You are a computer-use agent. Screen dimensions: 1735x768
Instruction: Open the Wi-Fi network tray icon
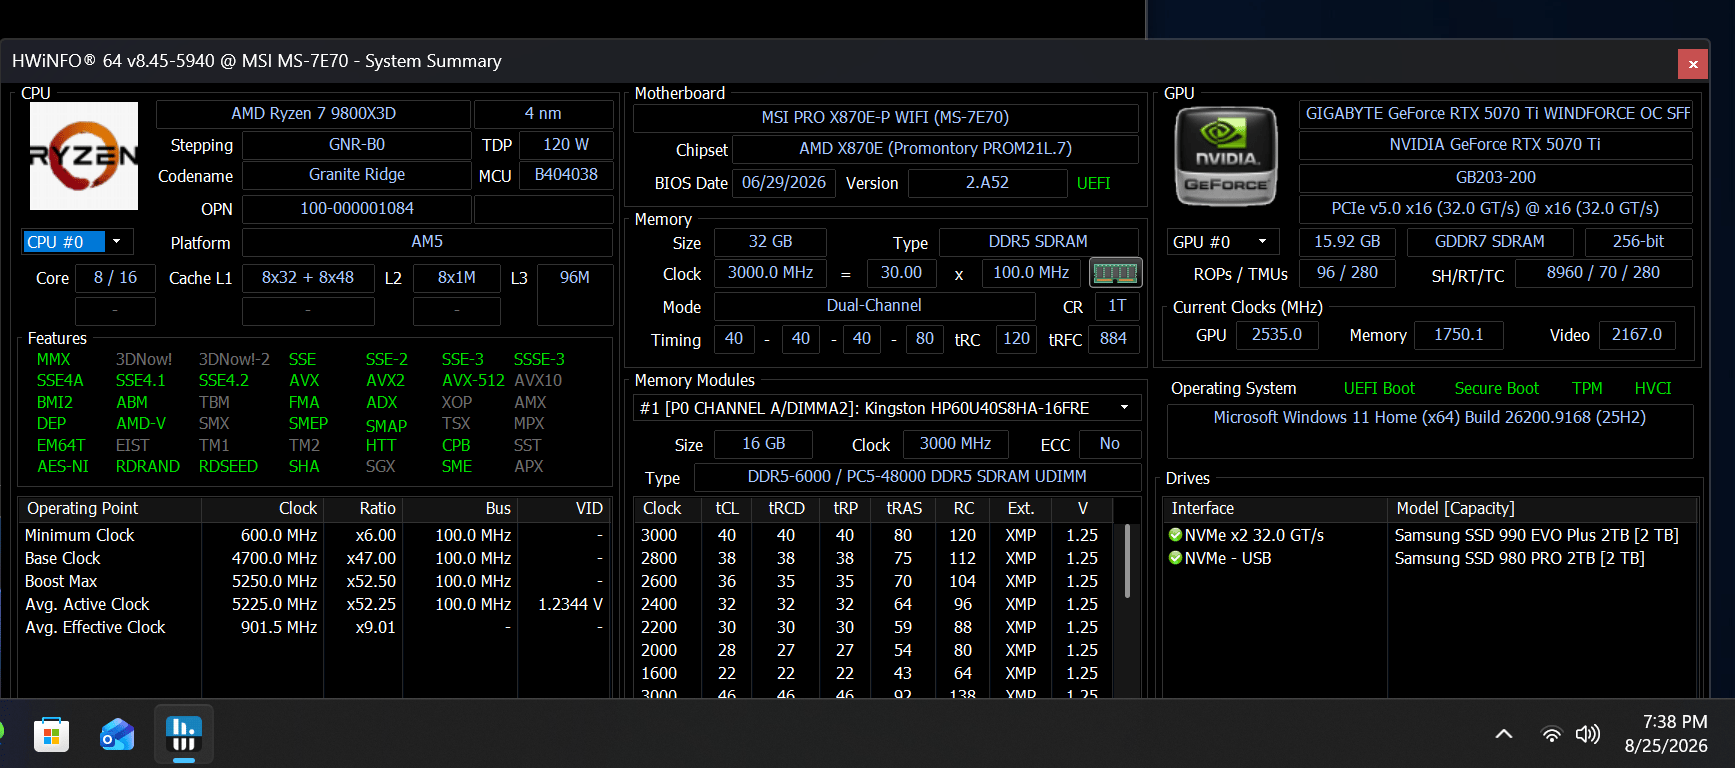pyautogui.click(x=1551, y=735)
